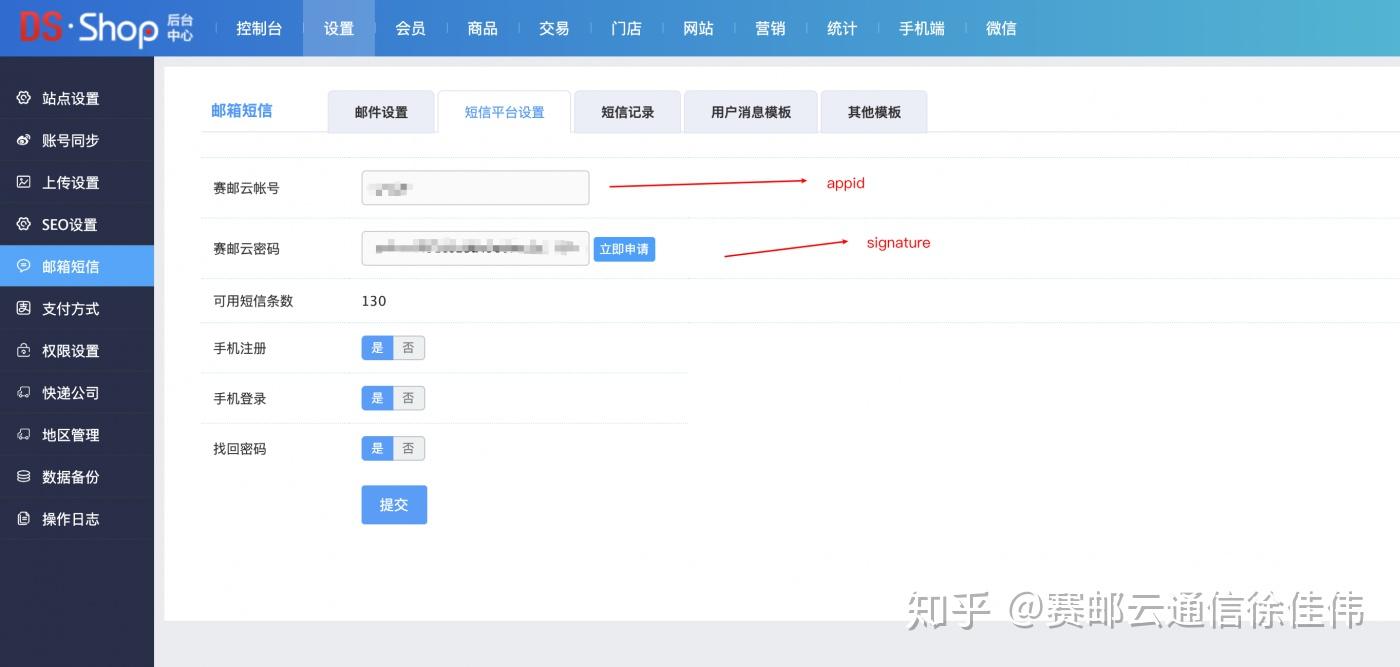
Task: Click the 地区管理 sidebar icon
Action: (24, 434)
